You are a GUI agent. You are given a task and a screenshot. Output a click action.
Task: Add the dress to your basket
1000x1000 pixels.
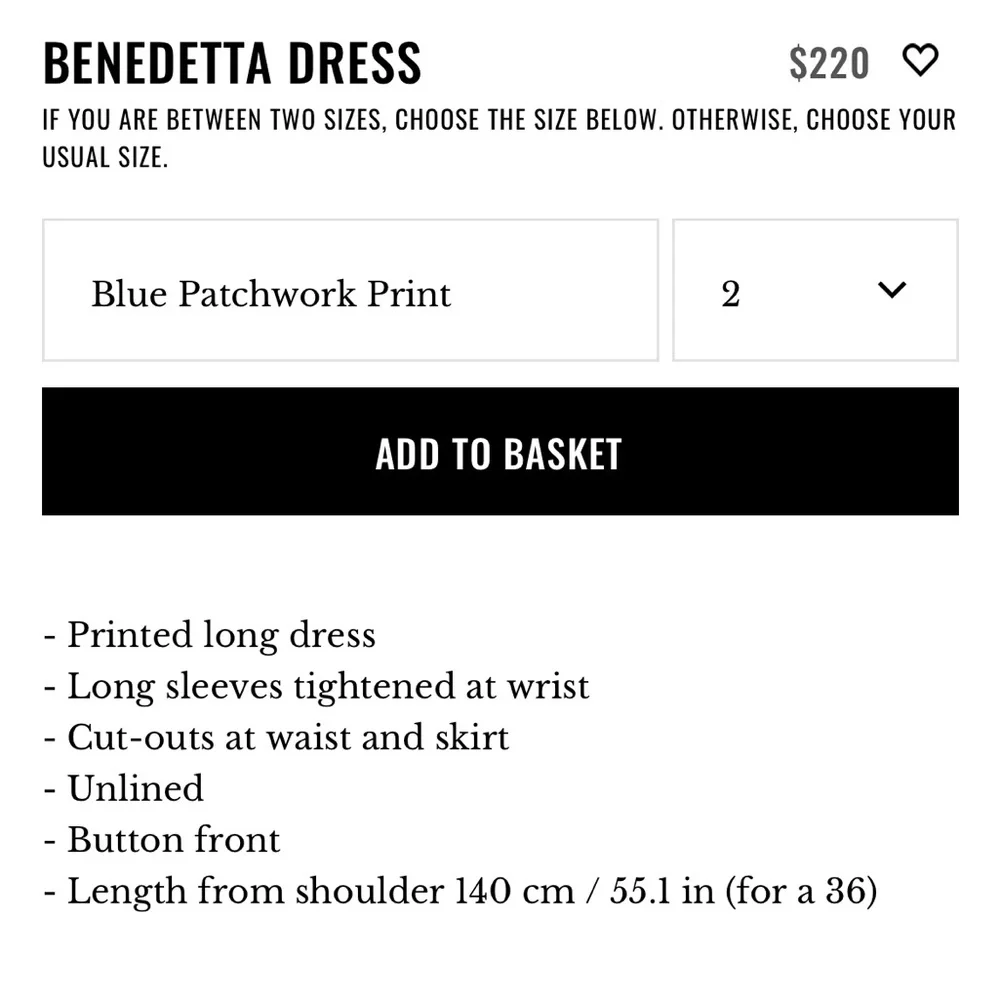click(x=500, y=452)
